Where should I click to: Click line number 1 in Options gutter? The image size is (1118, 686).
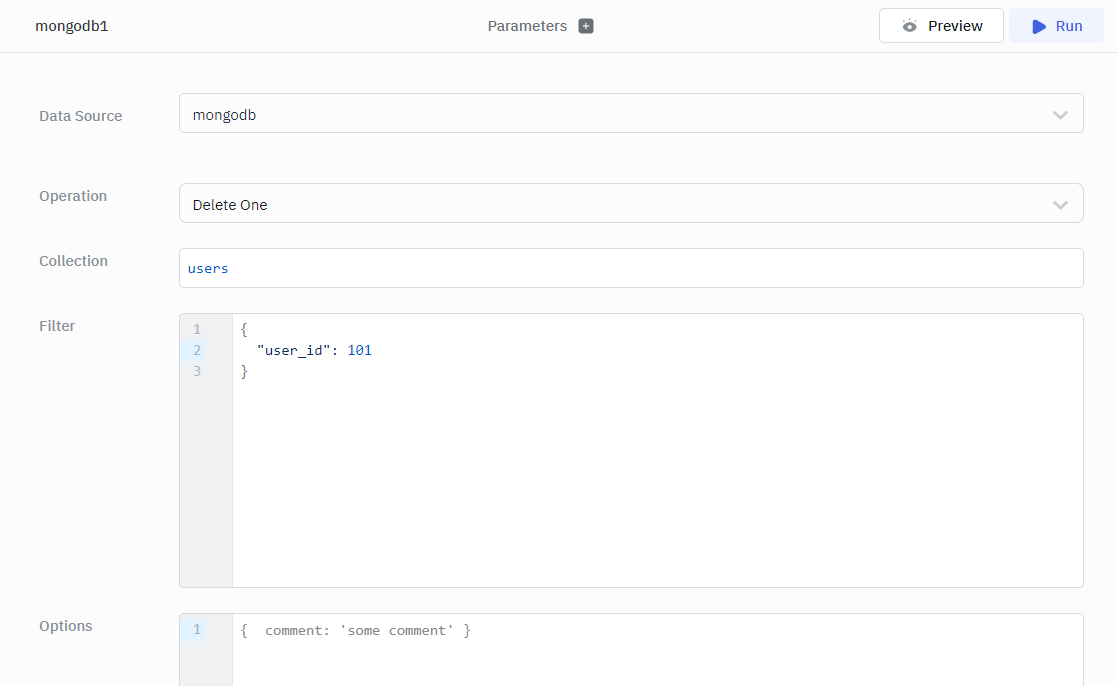pyautogui.click(x=197, y=629)
